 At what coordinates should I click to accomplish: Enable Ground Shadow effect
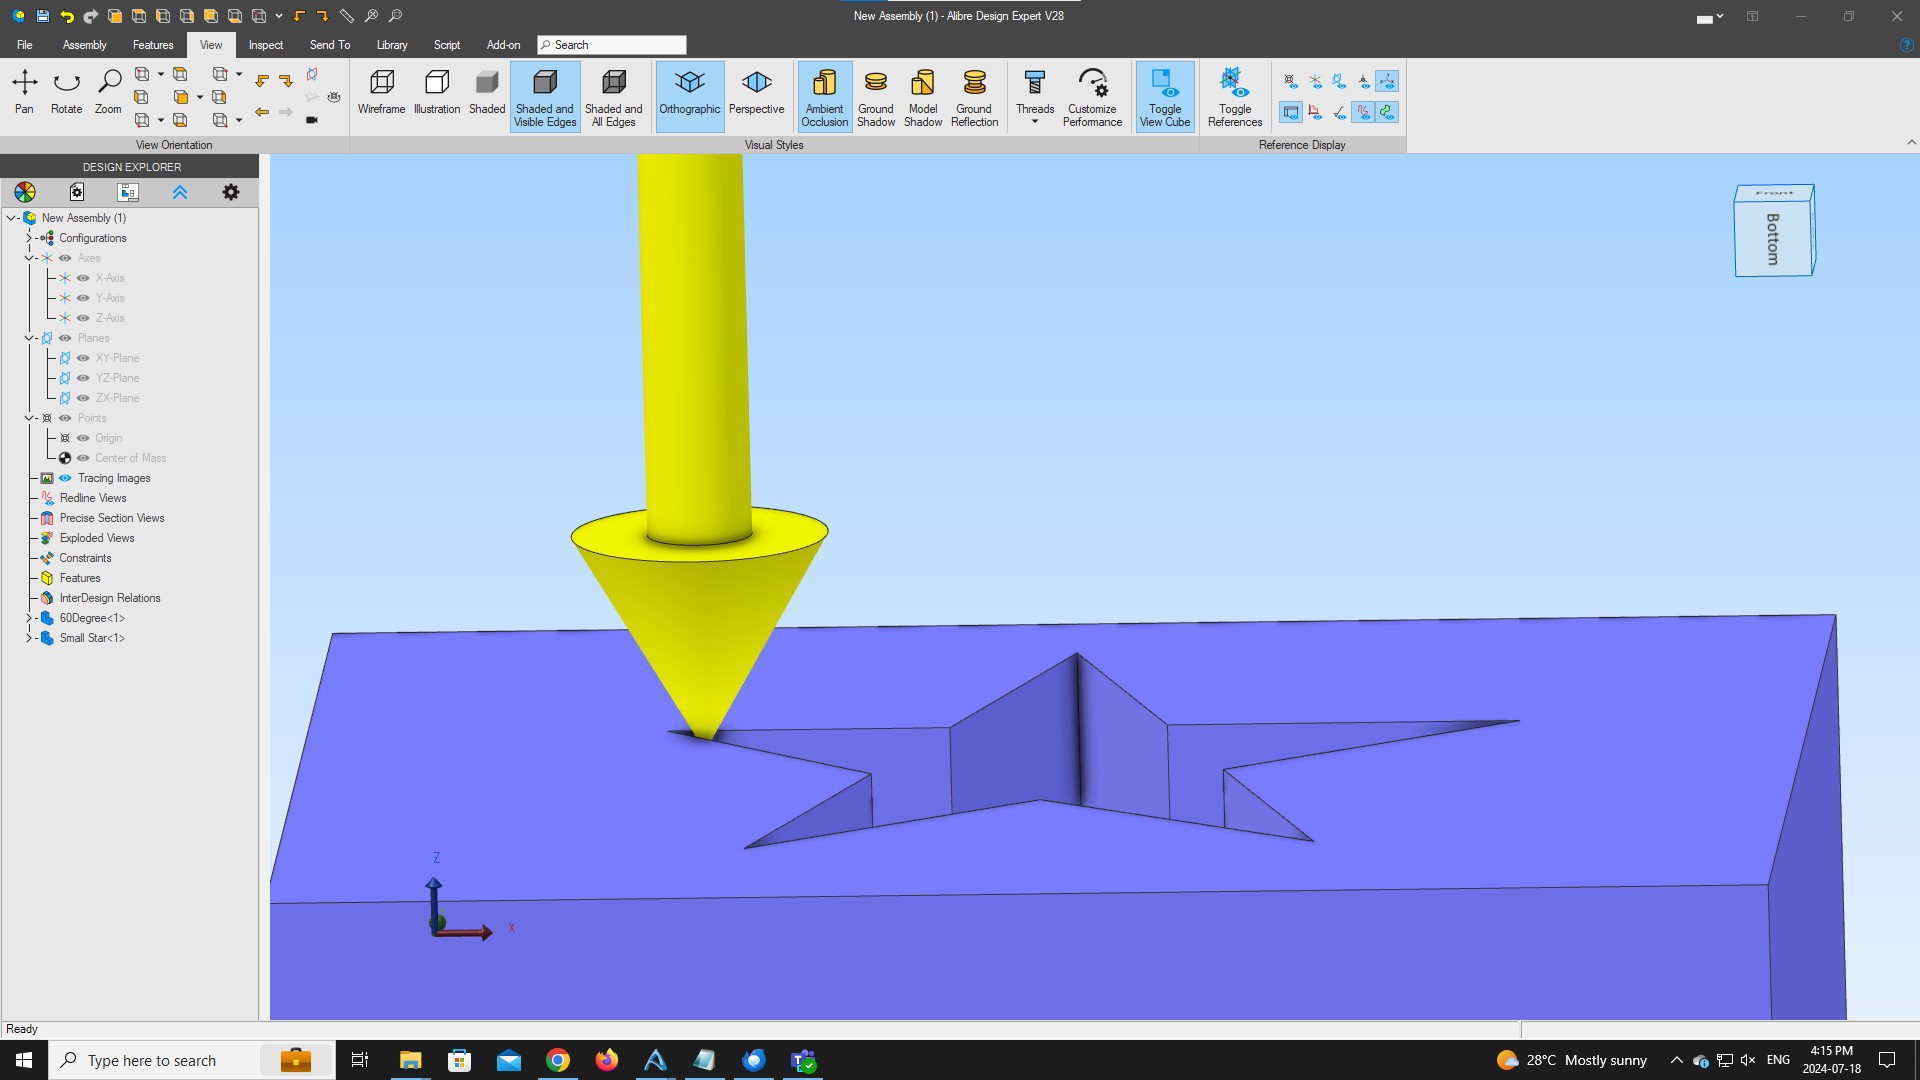(875, 97)
